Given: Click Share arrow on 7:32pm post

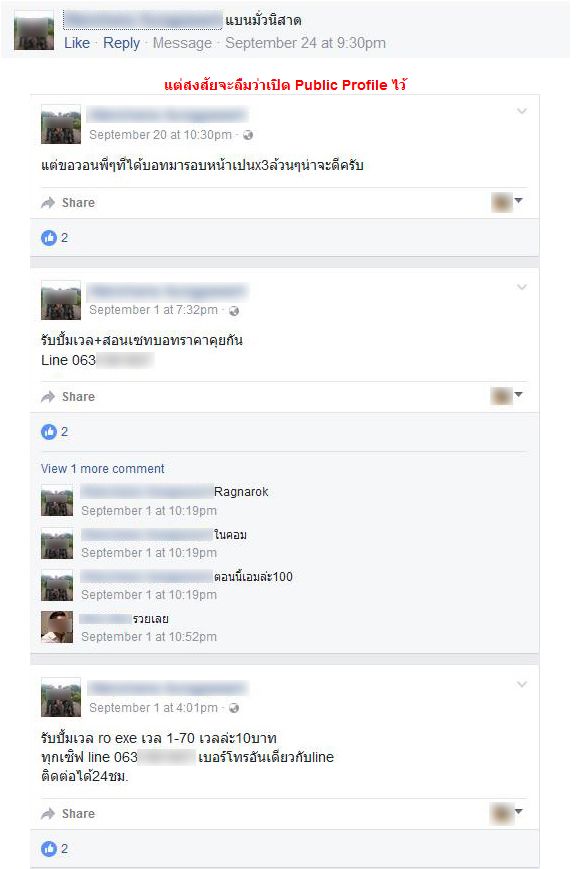Looking at the screenshot, I should (48, 397).
